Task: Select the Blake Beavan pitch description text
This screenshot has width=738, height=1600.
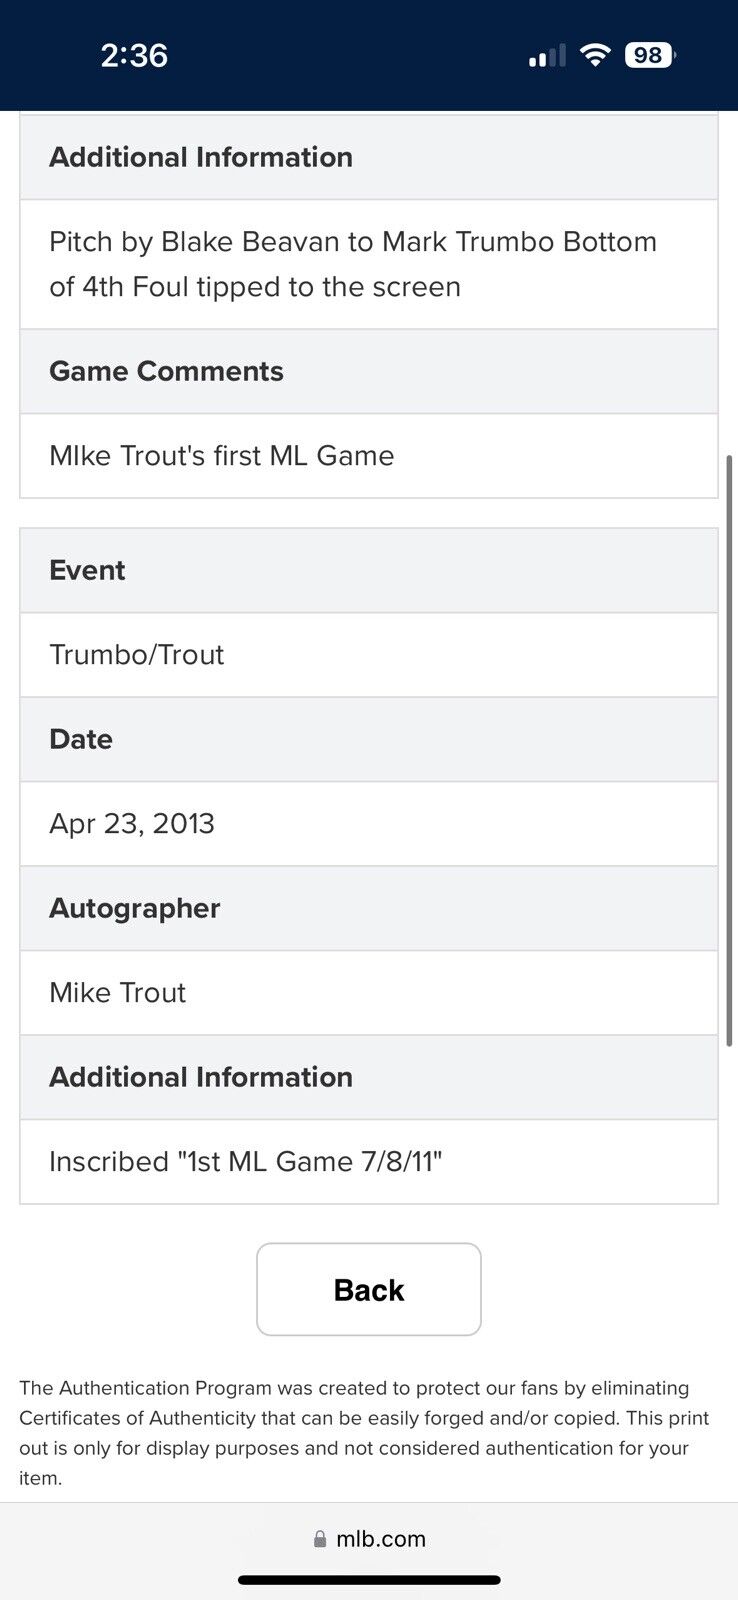Action: point(353,264)
